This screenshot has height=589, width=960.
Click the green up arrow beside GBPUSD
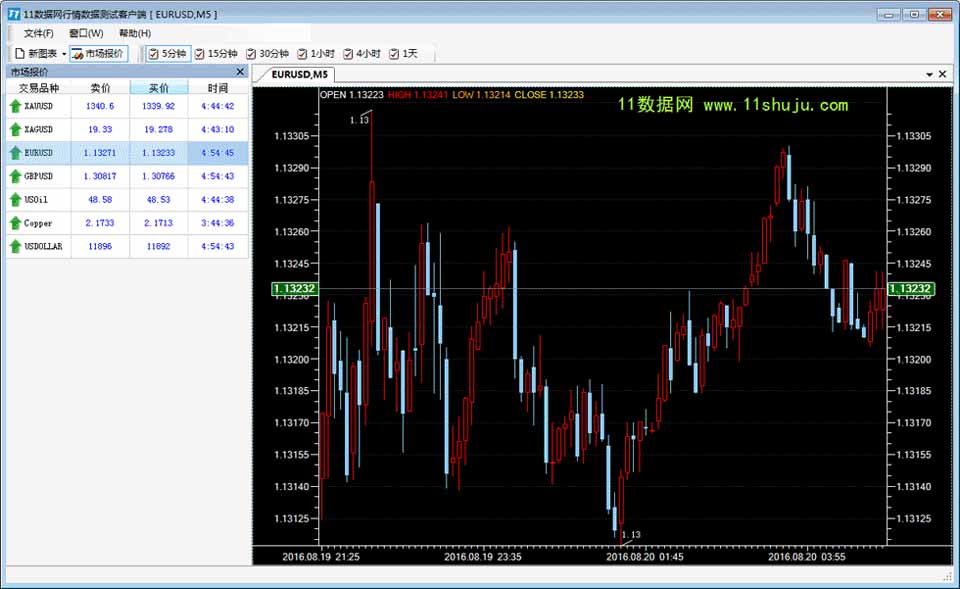[15, 176]
